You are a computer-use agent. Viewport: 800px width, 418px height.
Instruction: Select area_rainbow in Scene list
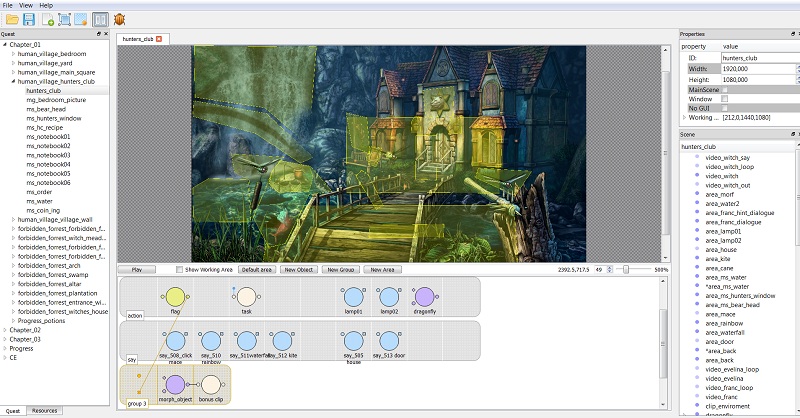[x=724, y=323]
